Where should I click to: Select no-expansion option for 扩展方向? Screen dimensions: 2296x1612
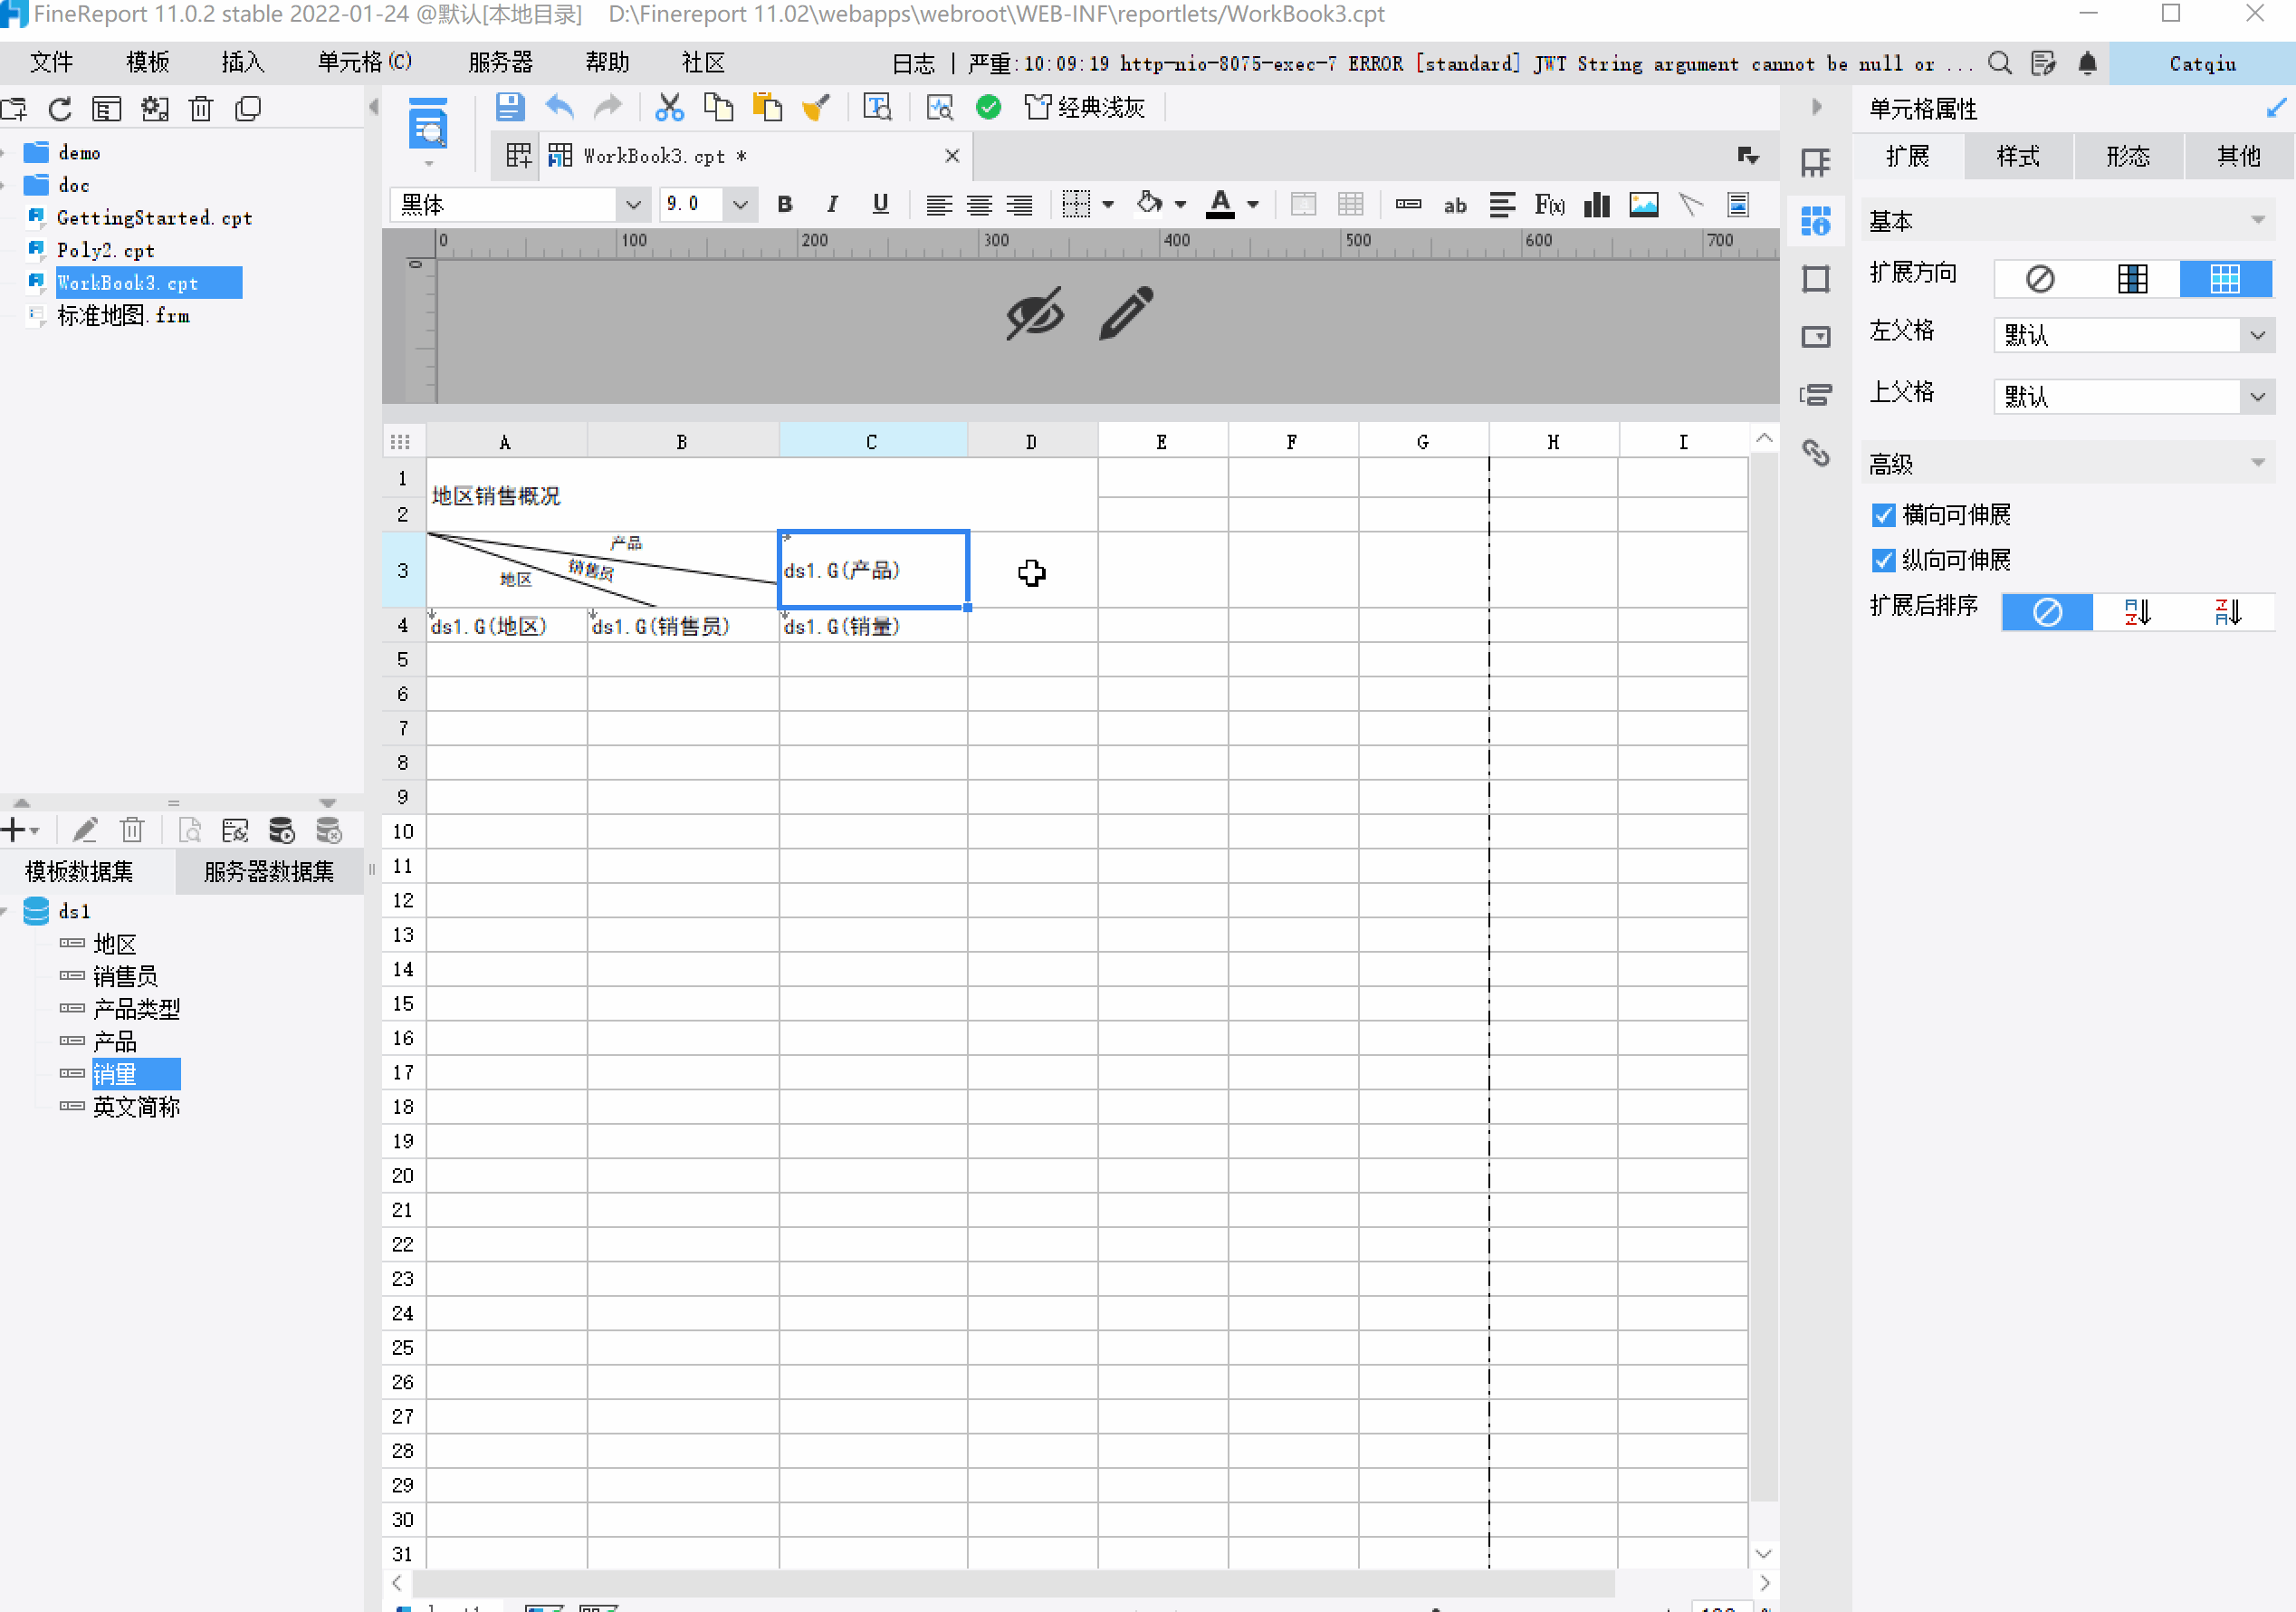[2040, 279]
